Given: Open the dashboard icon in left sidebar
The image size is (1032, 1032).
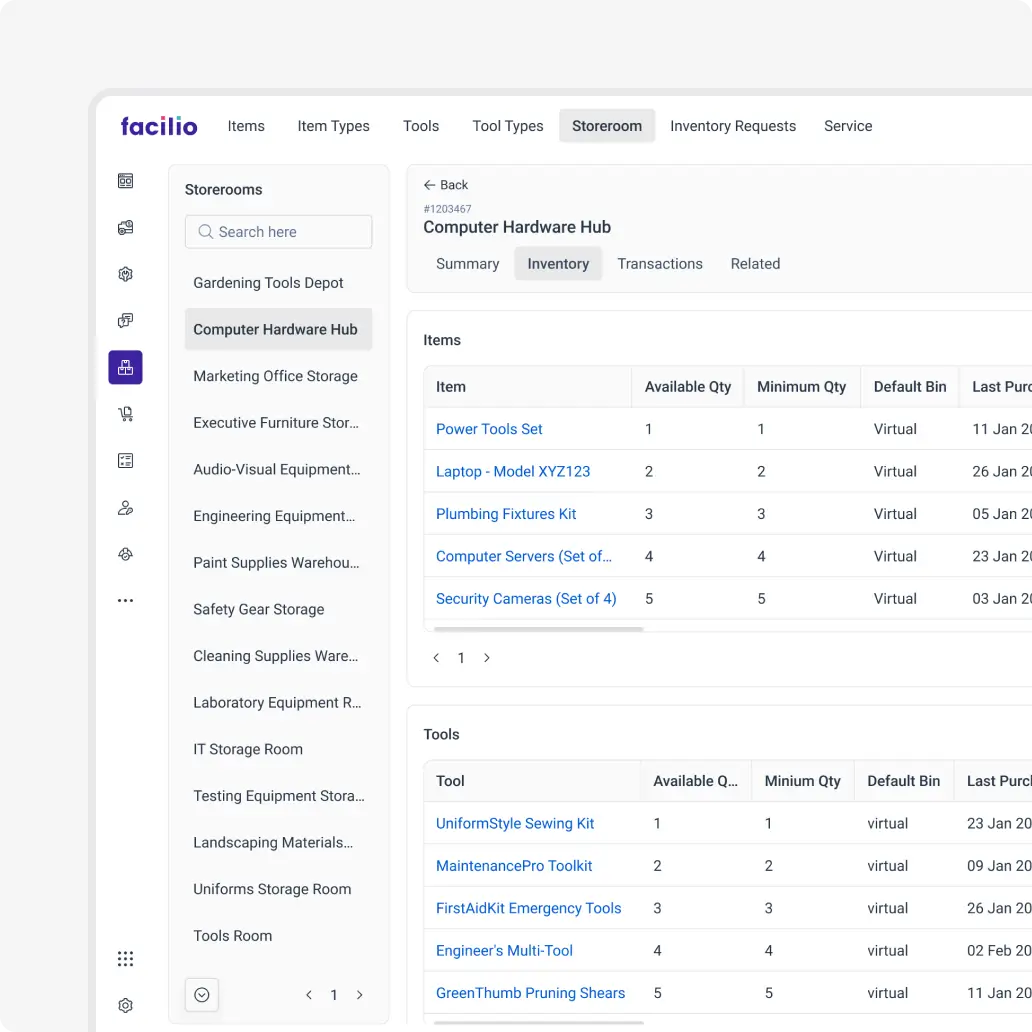Looking at the screenshot, I should point(125,181).
